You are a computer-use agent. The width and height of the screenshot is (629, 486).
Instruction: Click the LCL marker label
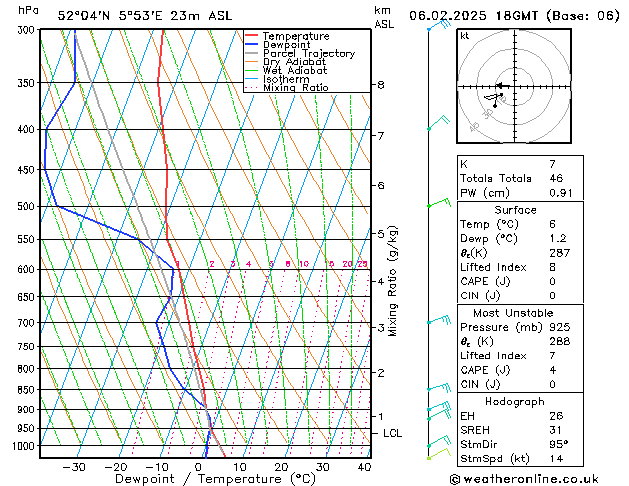pos(392,433)
